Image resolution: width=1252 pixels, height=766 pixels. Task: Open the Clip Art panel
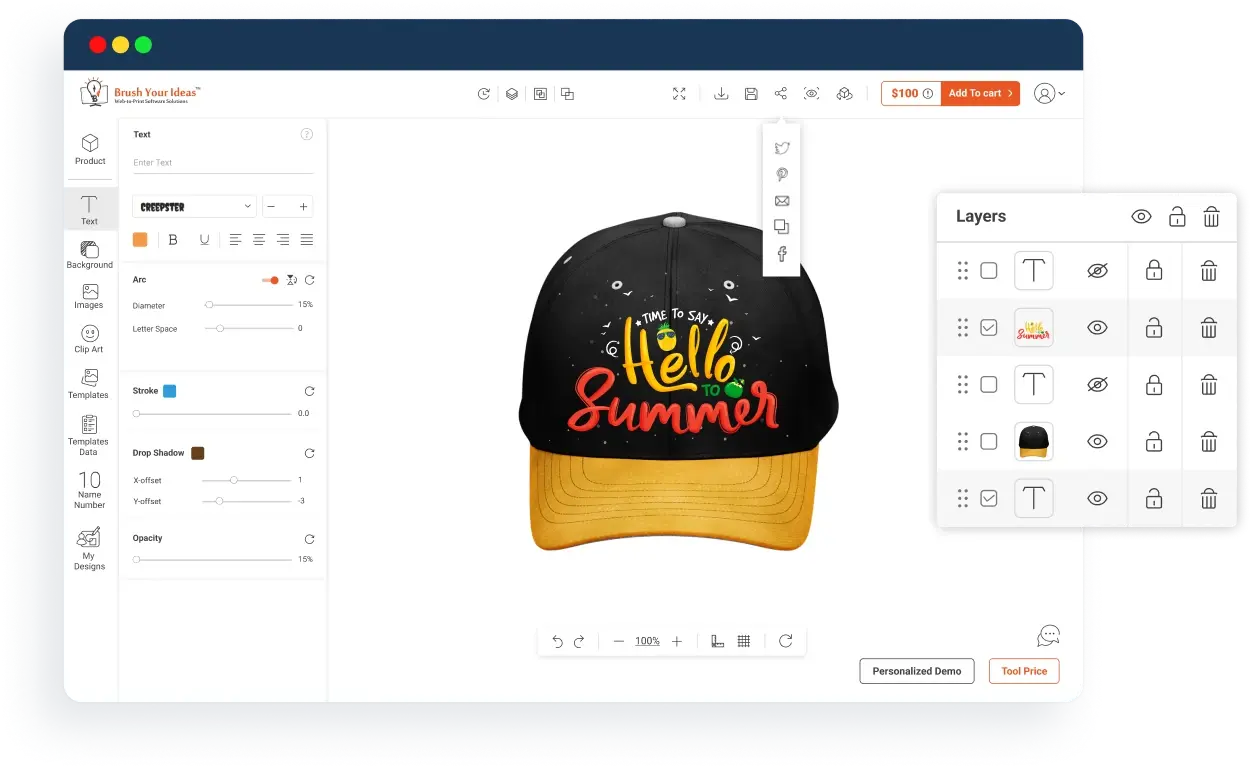(89, 340)
